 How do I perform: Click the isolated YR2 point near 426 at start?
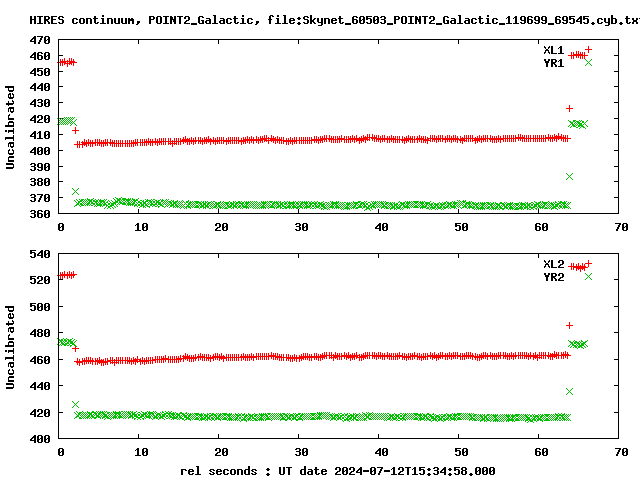[x=75, y=404]
